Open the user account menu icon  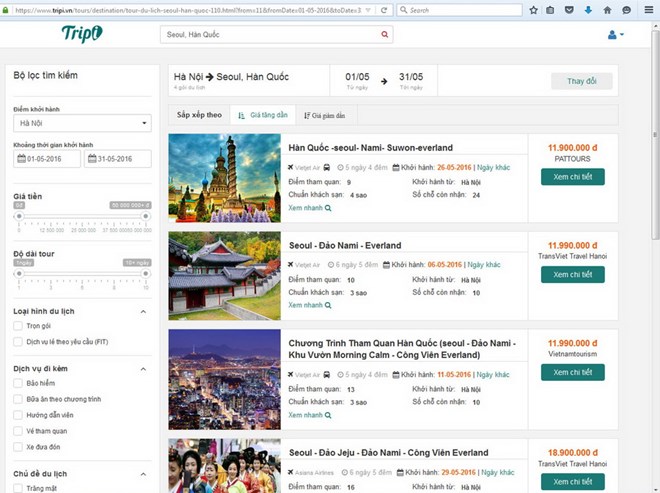click(615, 35)
